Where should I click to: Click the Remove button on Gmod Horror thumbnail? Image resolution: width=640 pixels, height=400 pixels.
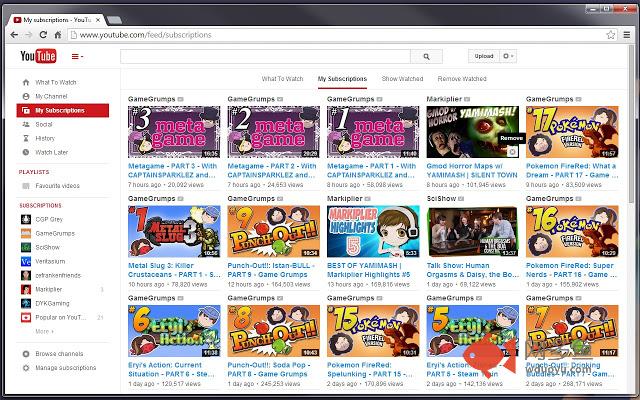pyautogui.click(x=511, y=138)
